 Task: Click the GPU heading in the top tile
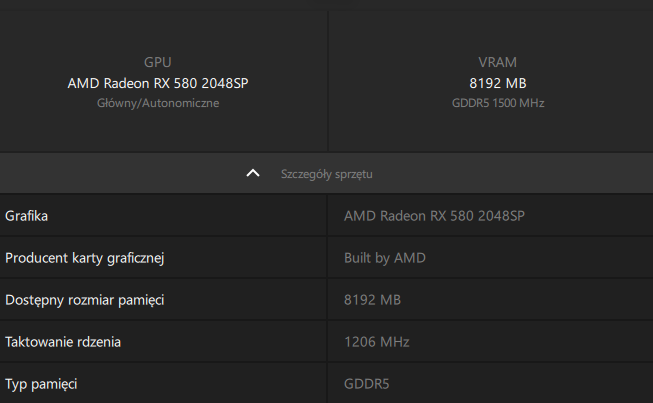pos(158,62)
